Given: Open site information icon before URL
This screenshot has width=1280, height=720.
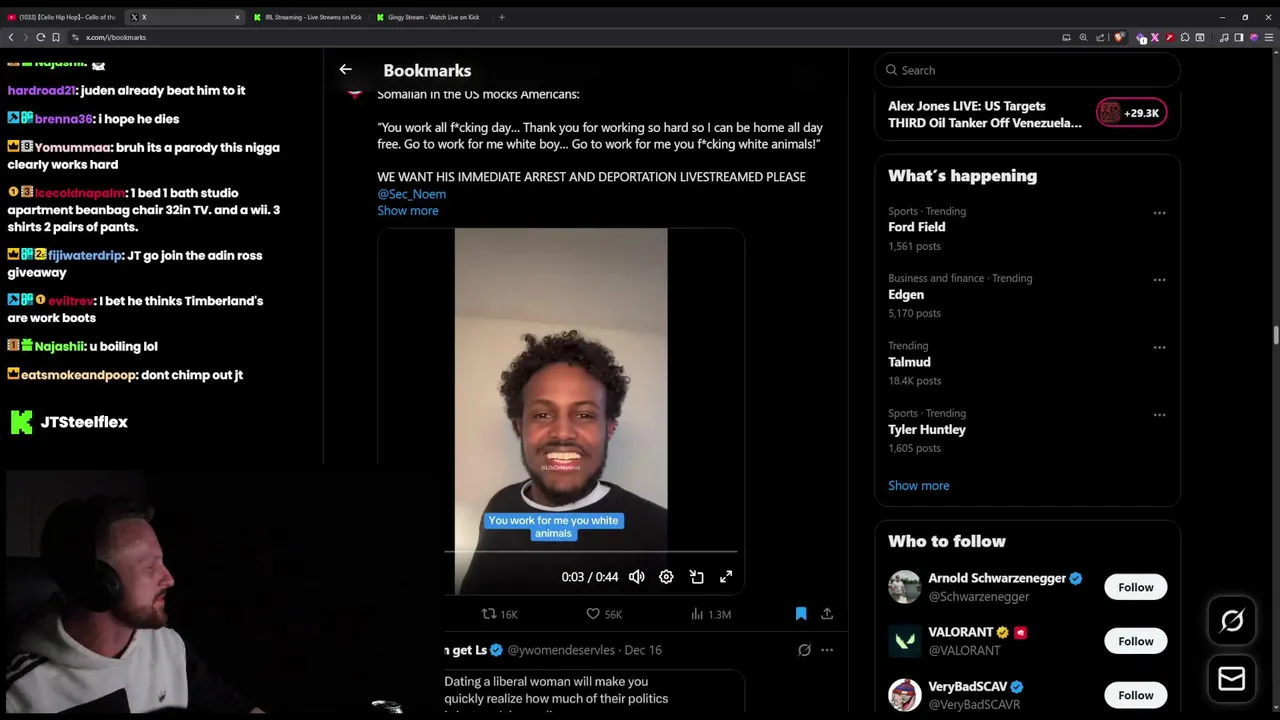Looking at the screenshot, I should (x=75, y=37).
